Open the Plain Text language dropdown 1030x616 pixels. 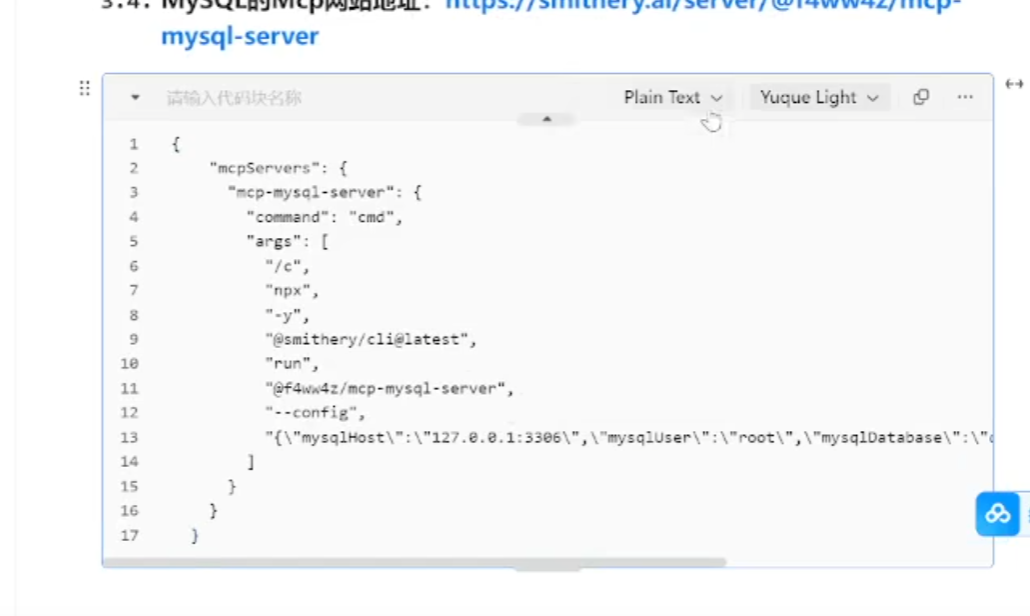(x=673, y=97)
